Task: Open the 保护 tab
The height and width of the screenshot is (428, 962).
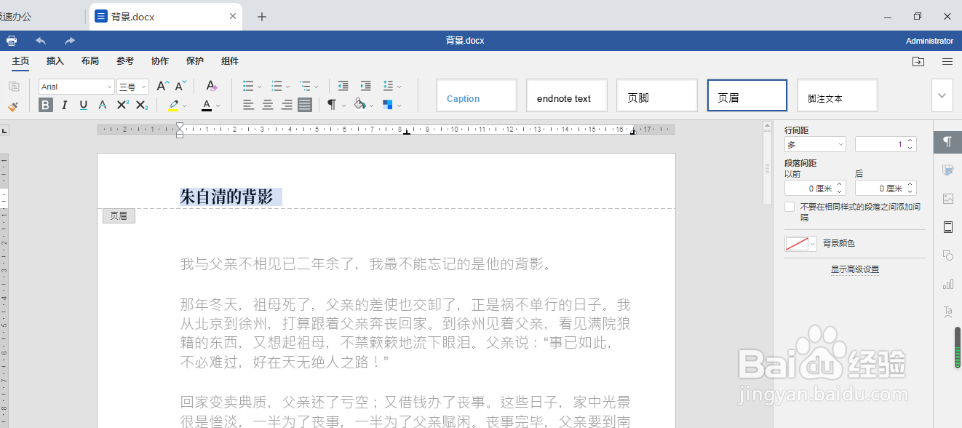Action: pos(195,61)
